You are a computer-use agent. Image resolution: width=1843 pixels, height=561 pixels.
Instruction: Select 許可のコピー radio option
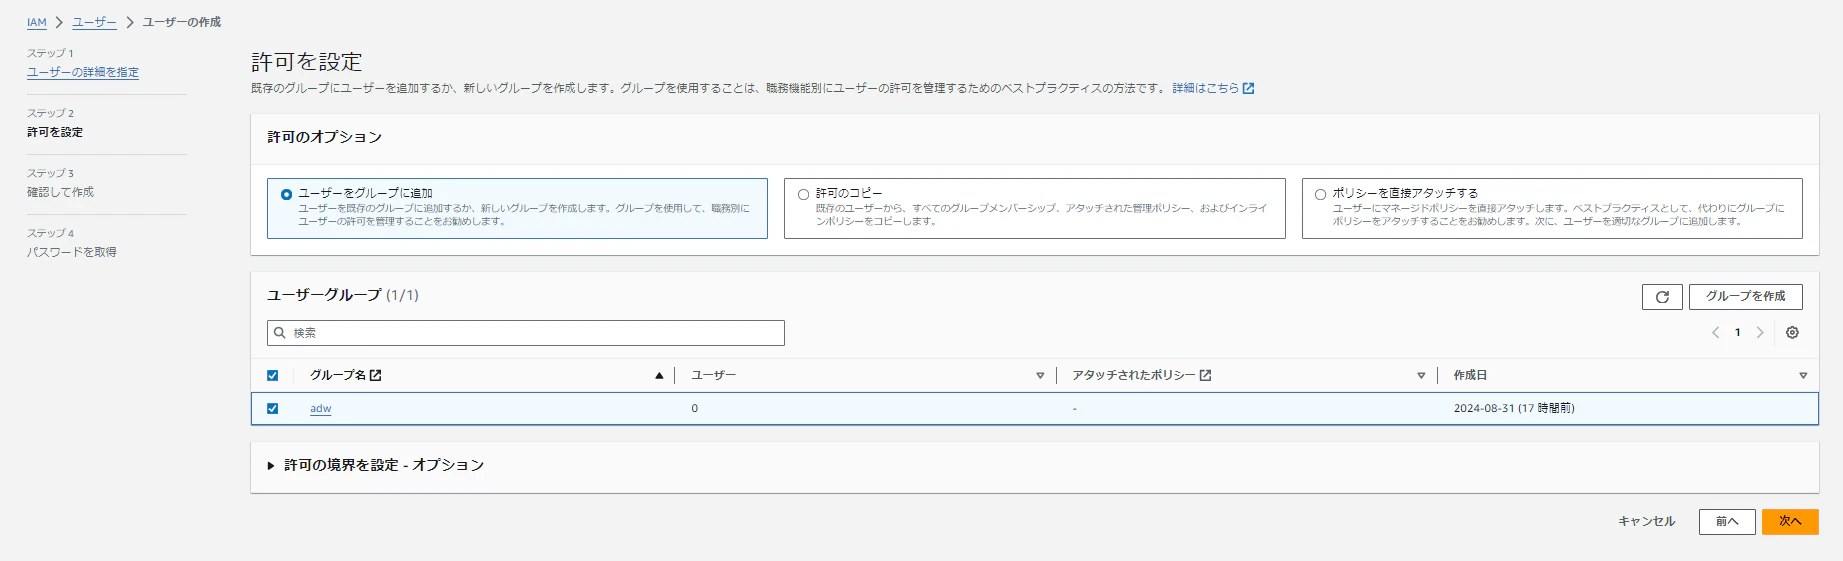(x=803, y=194)
